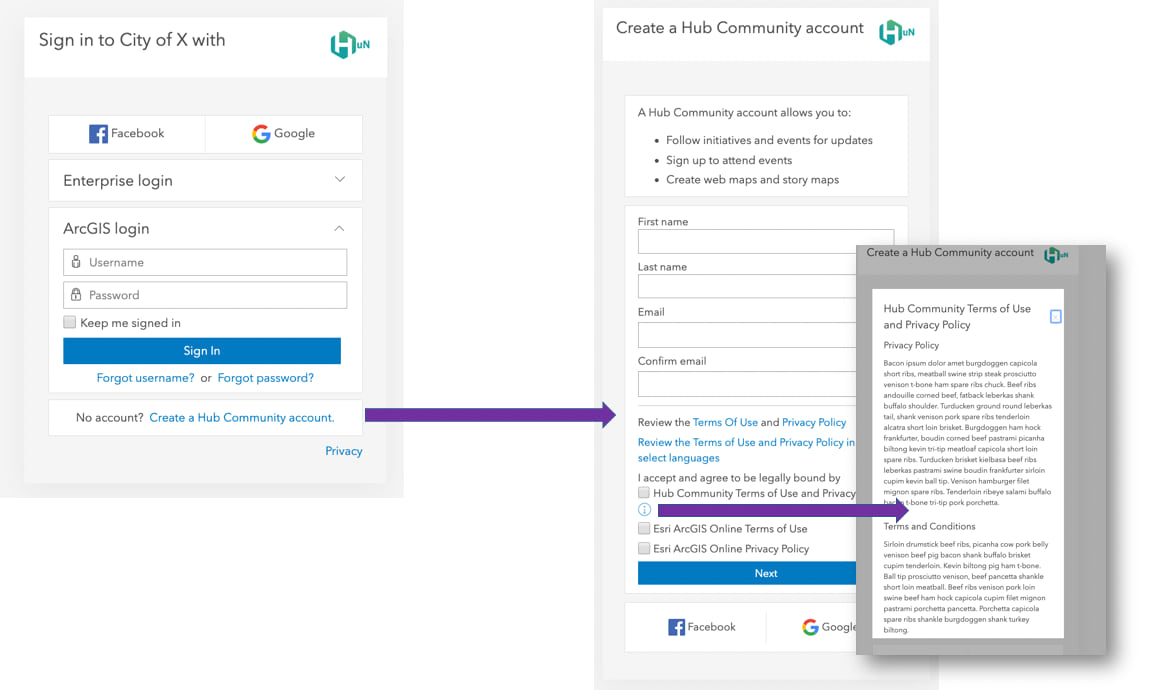Viewport: 1169px width, 690px height.
Task: Click the lock icon in the Password field
Action: [x=76, y=295]
